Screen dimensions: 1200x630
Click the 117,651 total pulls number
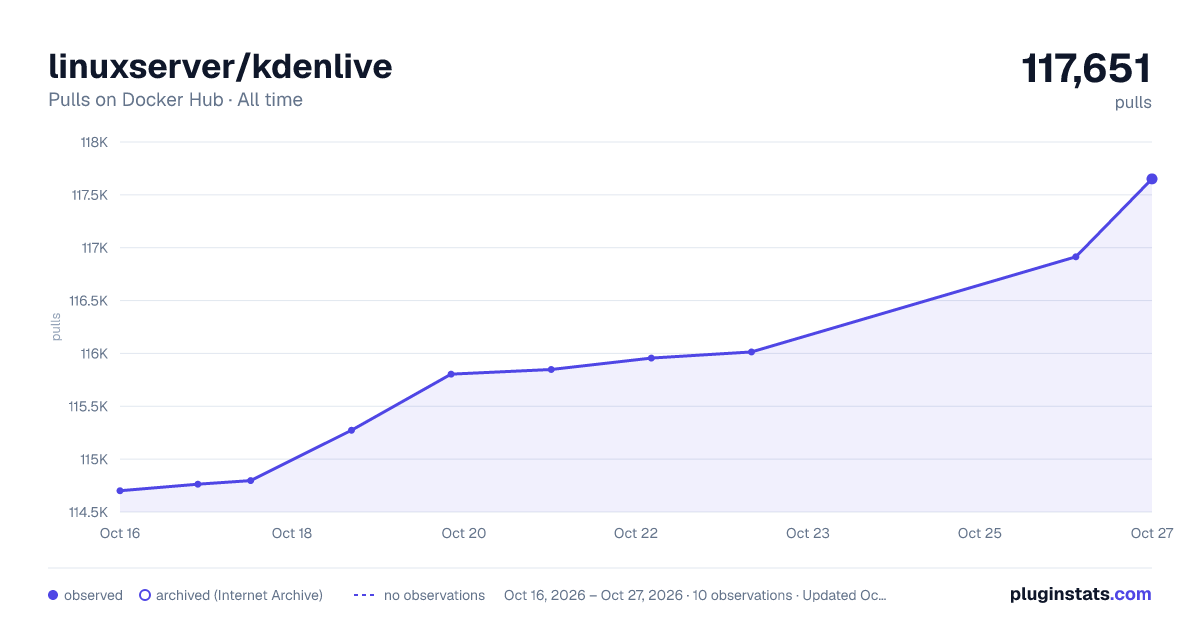(x=1086, y=69)
